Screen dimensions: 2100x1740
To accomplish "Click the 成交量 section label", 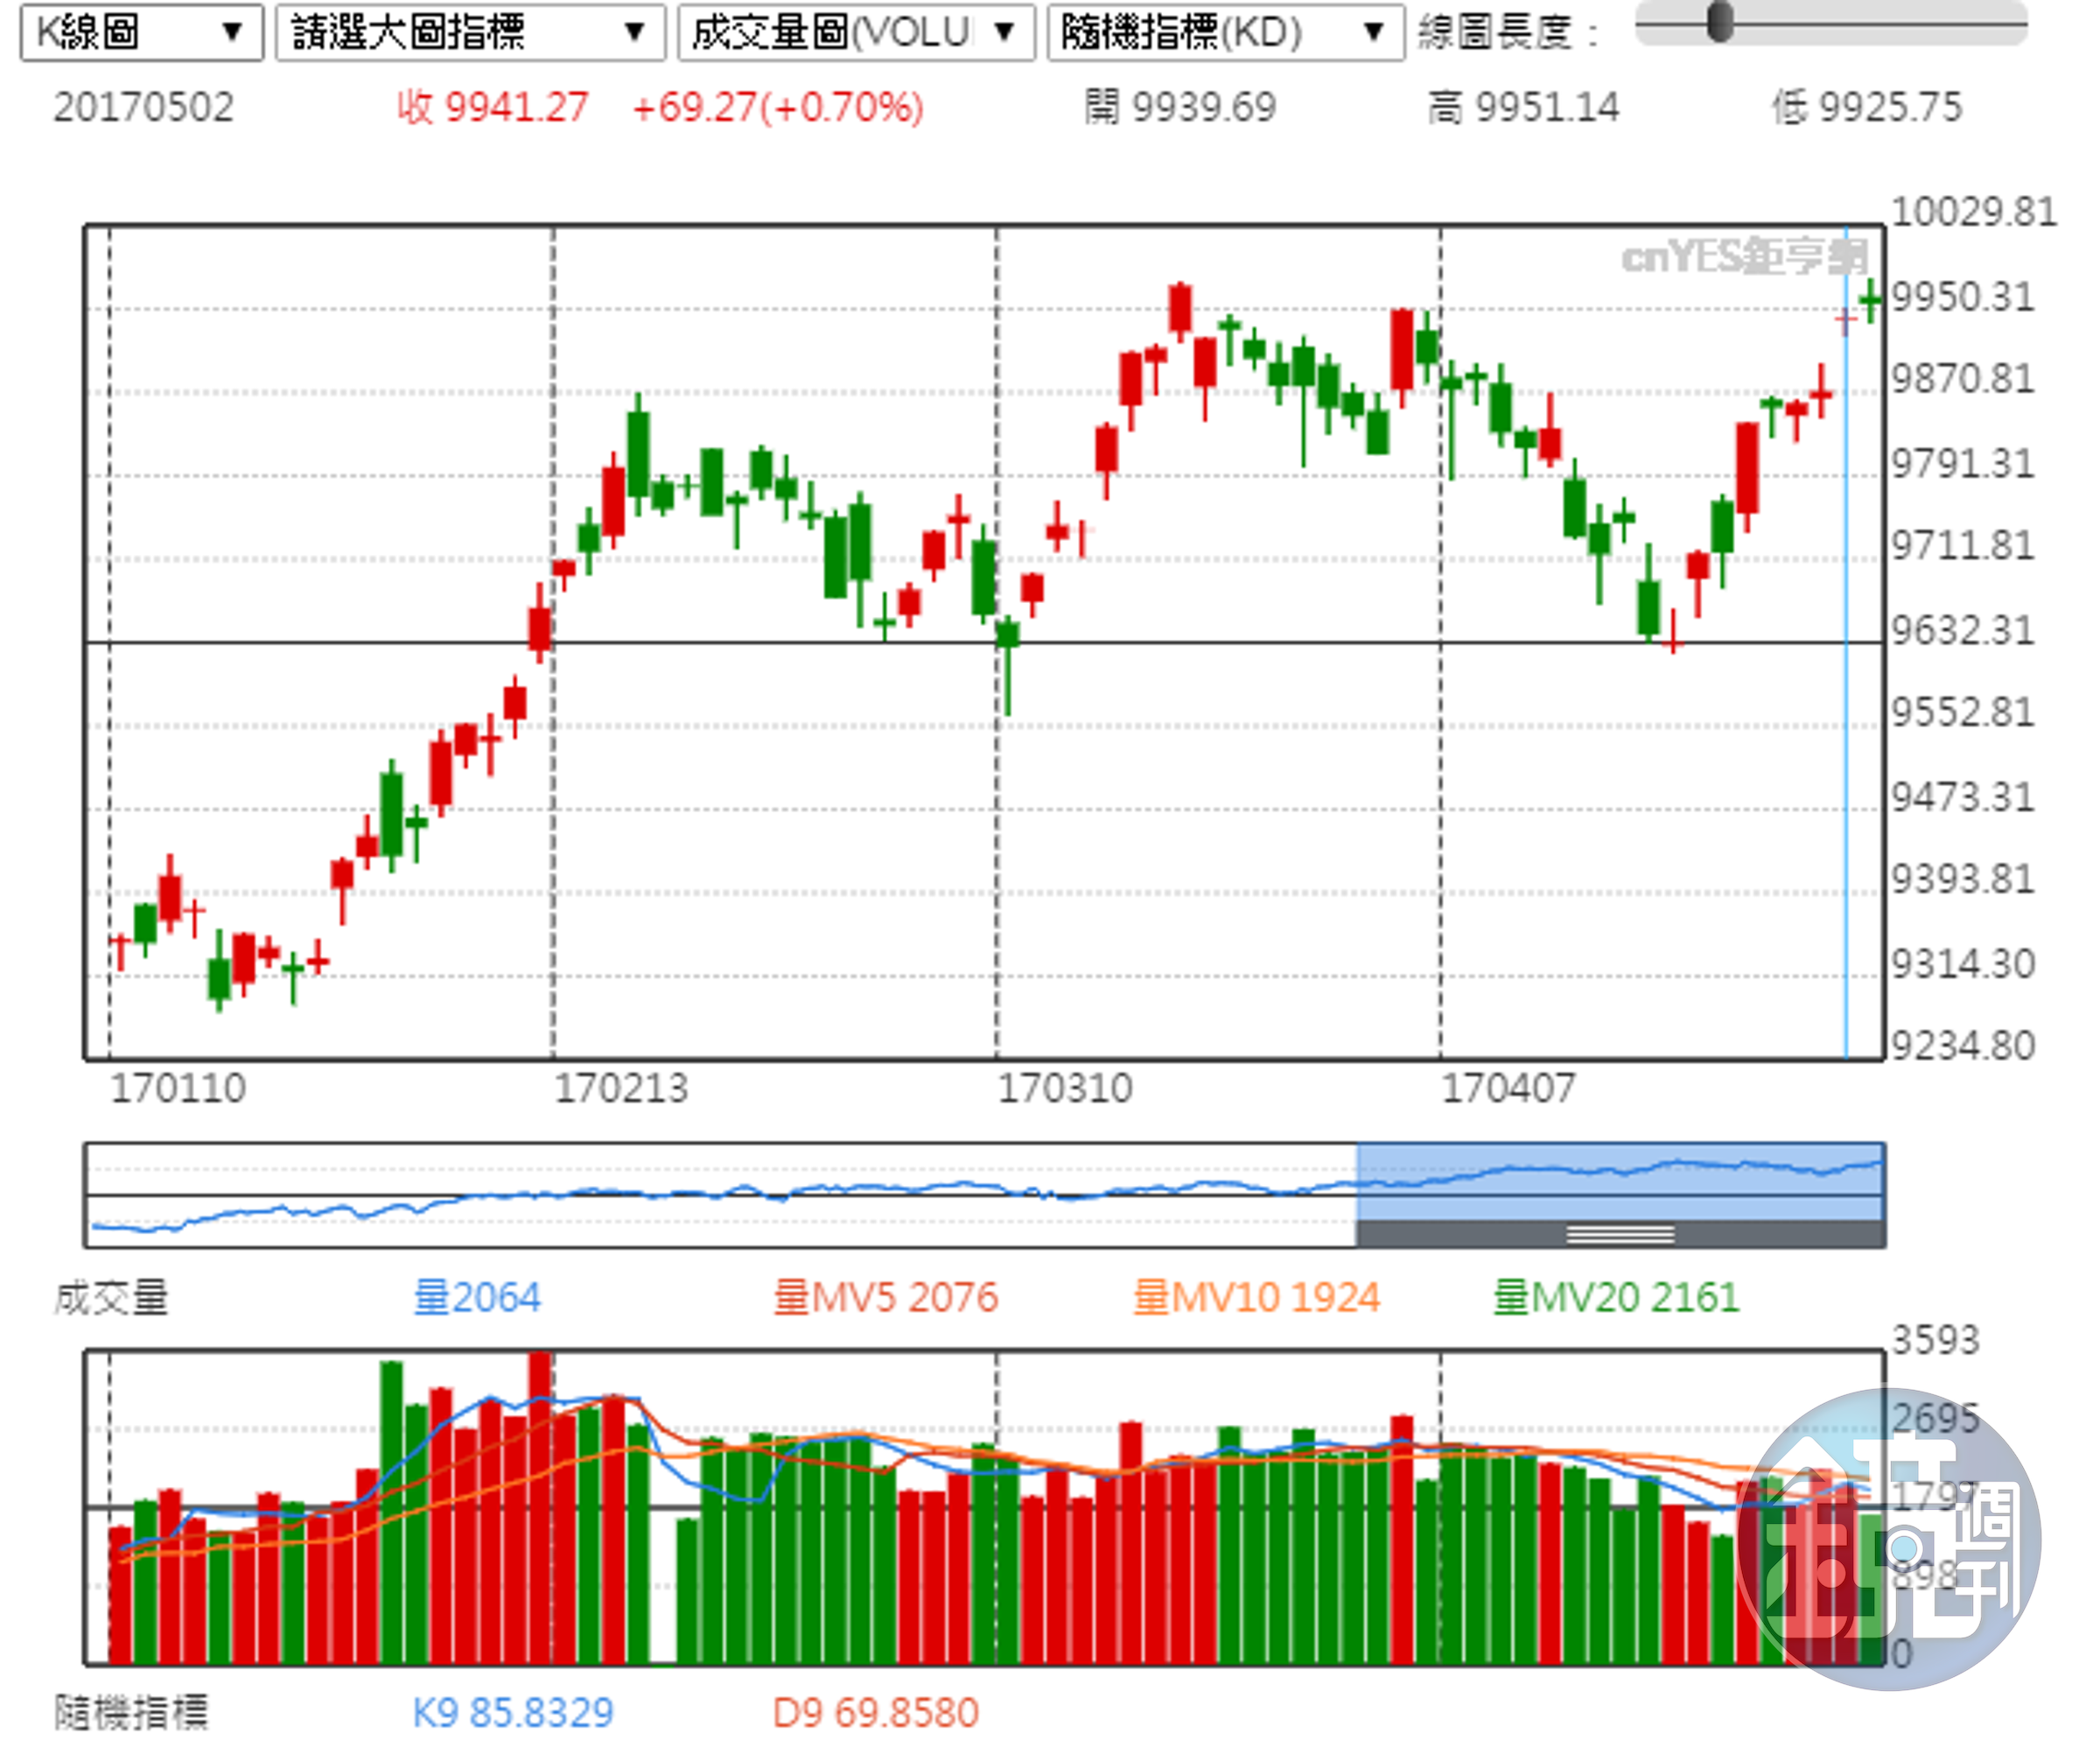I will pos(111,1297).
